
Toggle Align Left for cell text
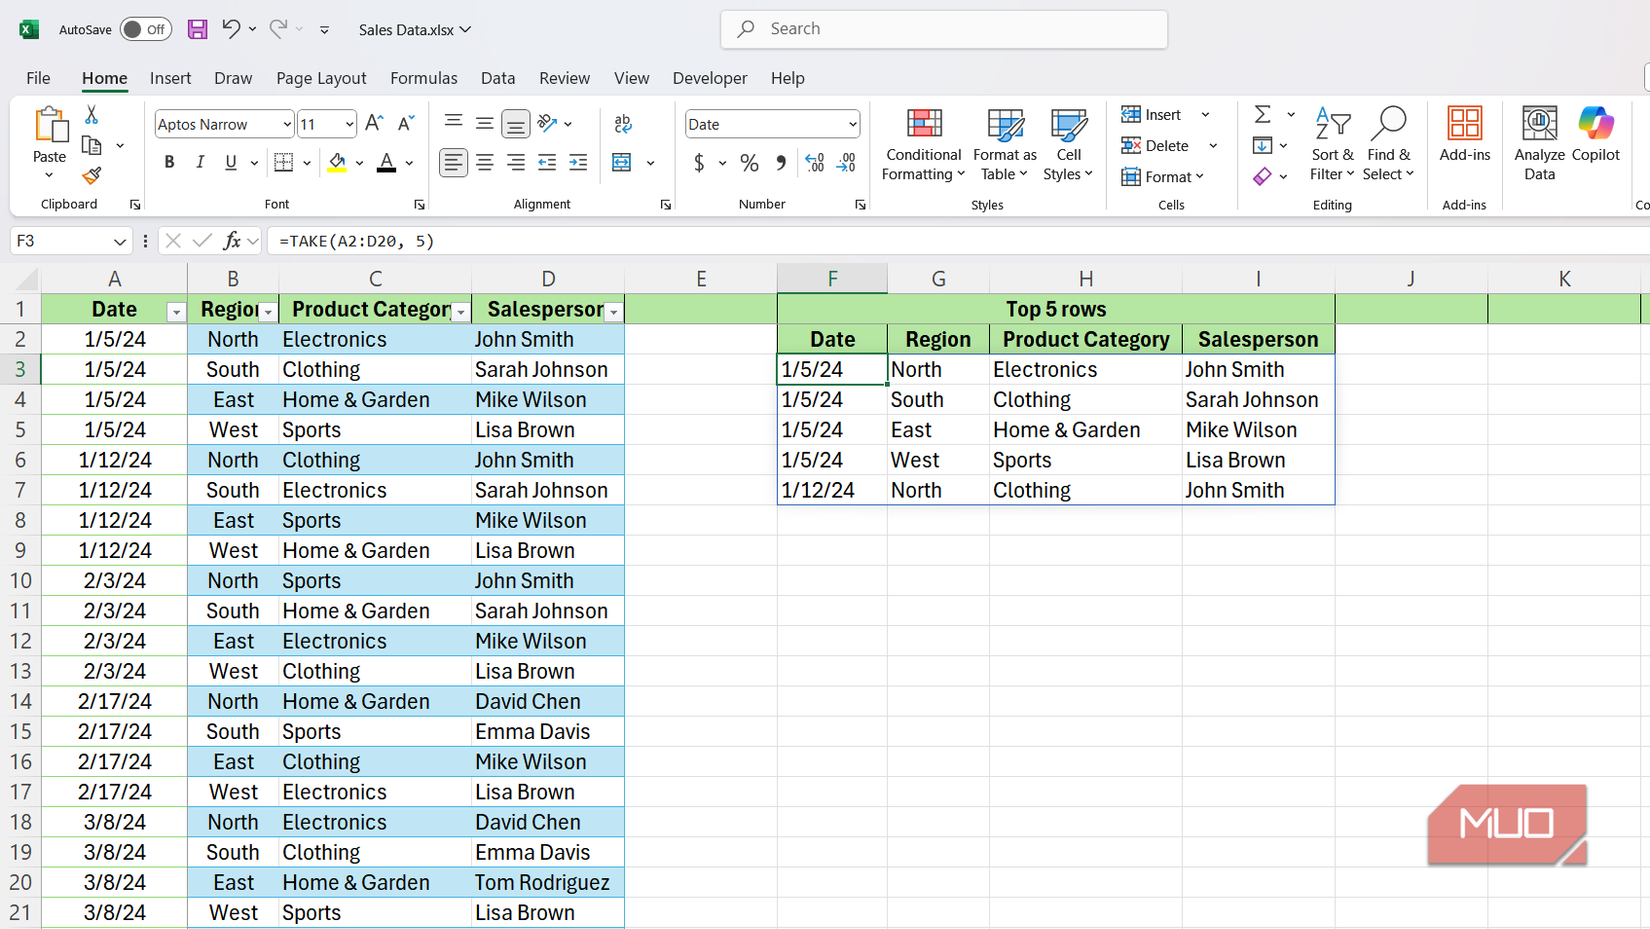coord(453,162)
